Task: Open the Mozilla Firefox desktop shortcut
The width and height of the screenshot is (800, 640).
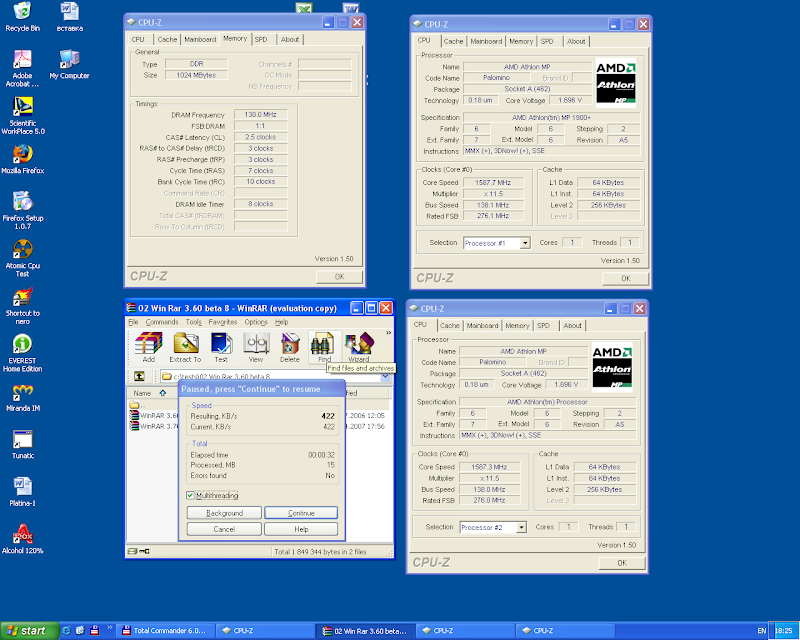Action: [22, 153]
